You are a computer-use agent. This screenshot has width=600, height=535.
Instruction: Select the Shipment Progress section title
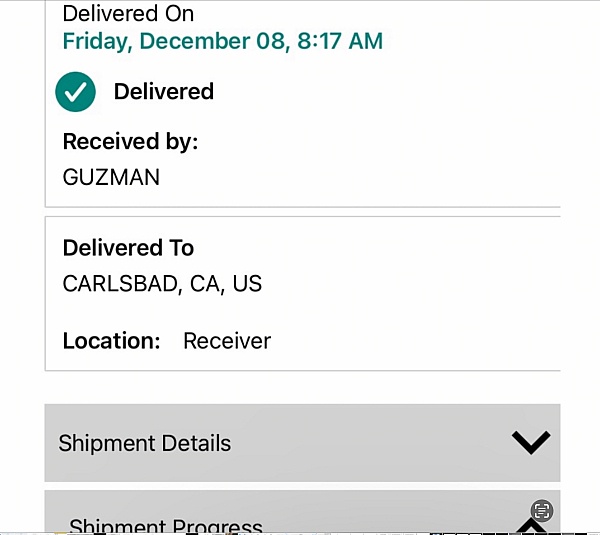[165, 526]
